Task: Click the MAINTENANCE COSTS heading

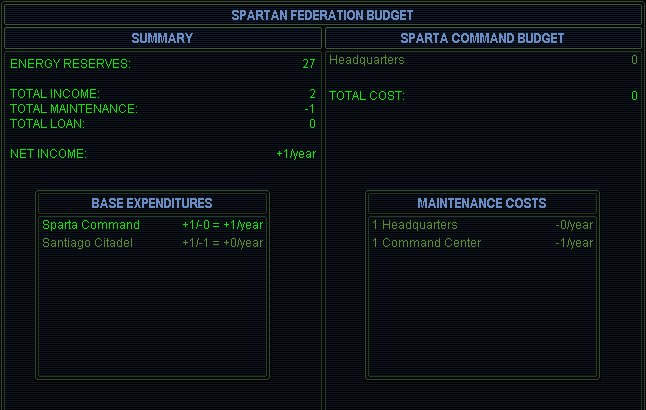Action: click(482, 203)
